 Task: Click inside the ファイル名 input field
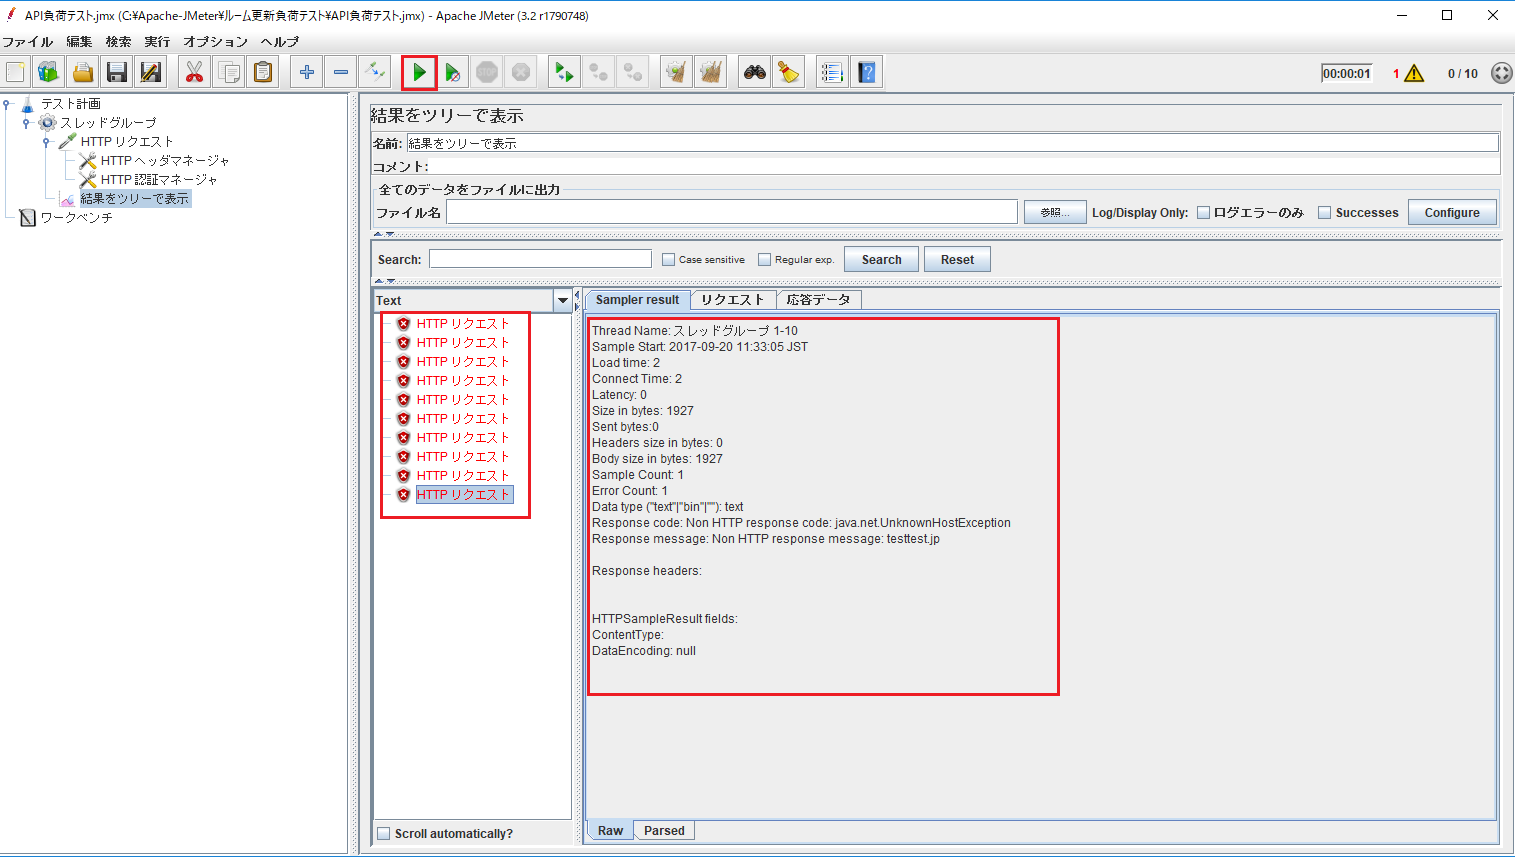pyautogui.click(x=730, y=211)
